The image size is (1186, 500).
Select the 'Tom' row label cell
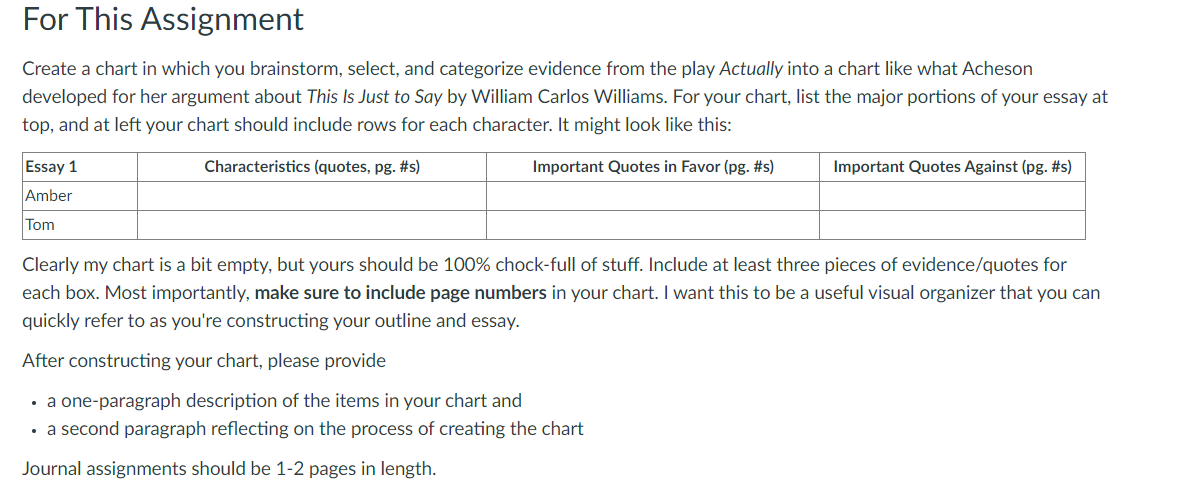pos(80,225)
